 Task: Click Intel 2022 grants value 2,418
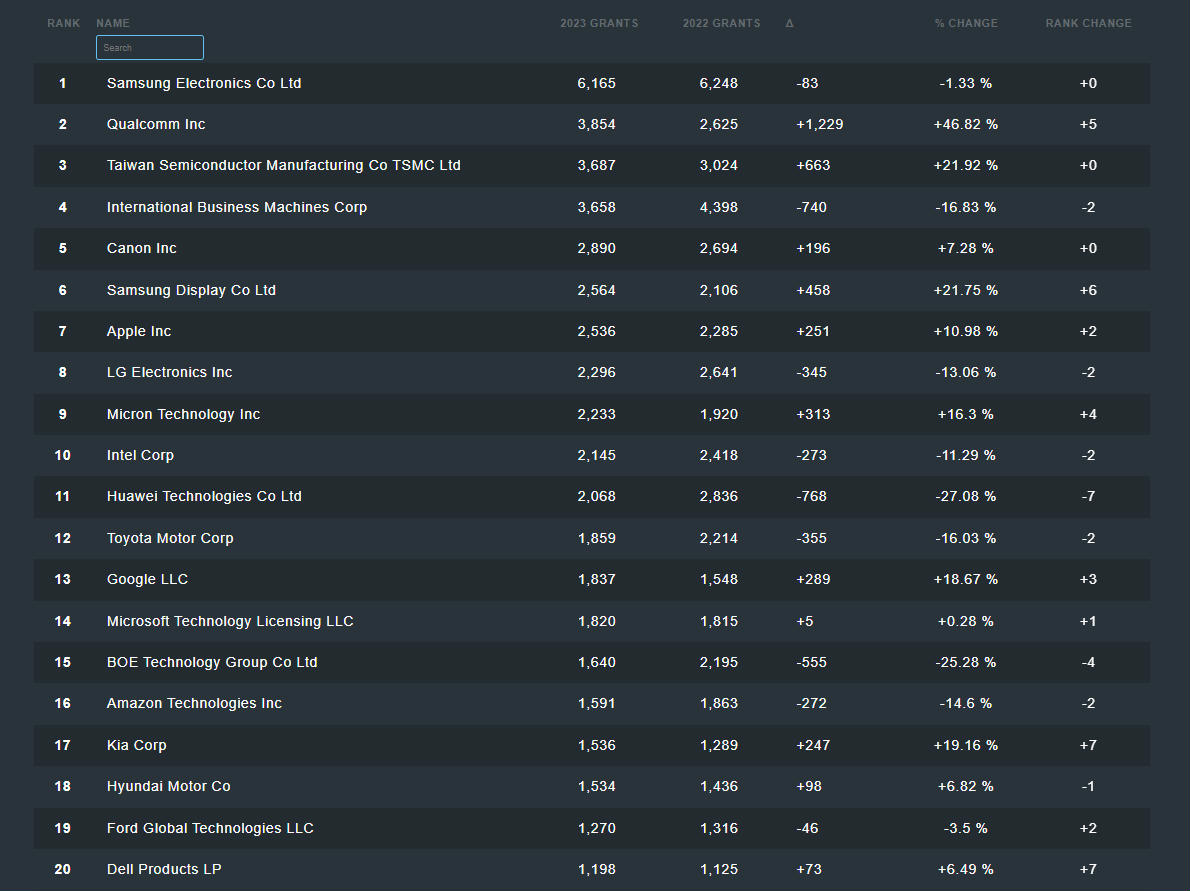point(719,455)
